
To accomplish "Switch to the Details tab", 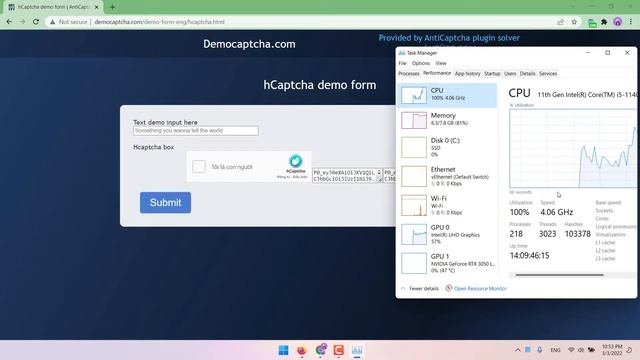I will click(527, 73).
